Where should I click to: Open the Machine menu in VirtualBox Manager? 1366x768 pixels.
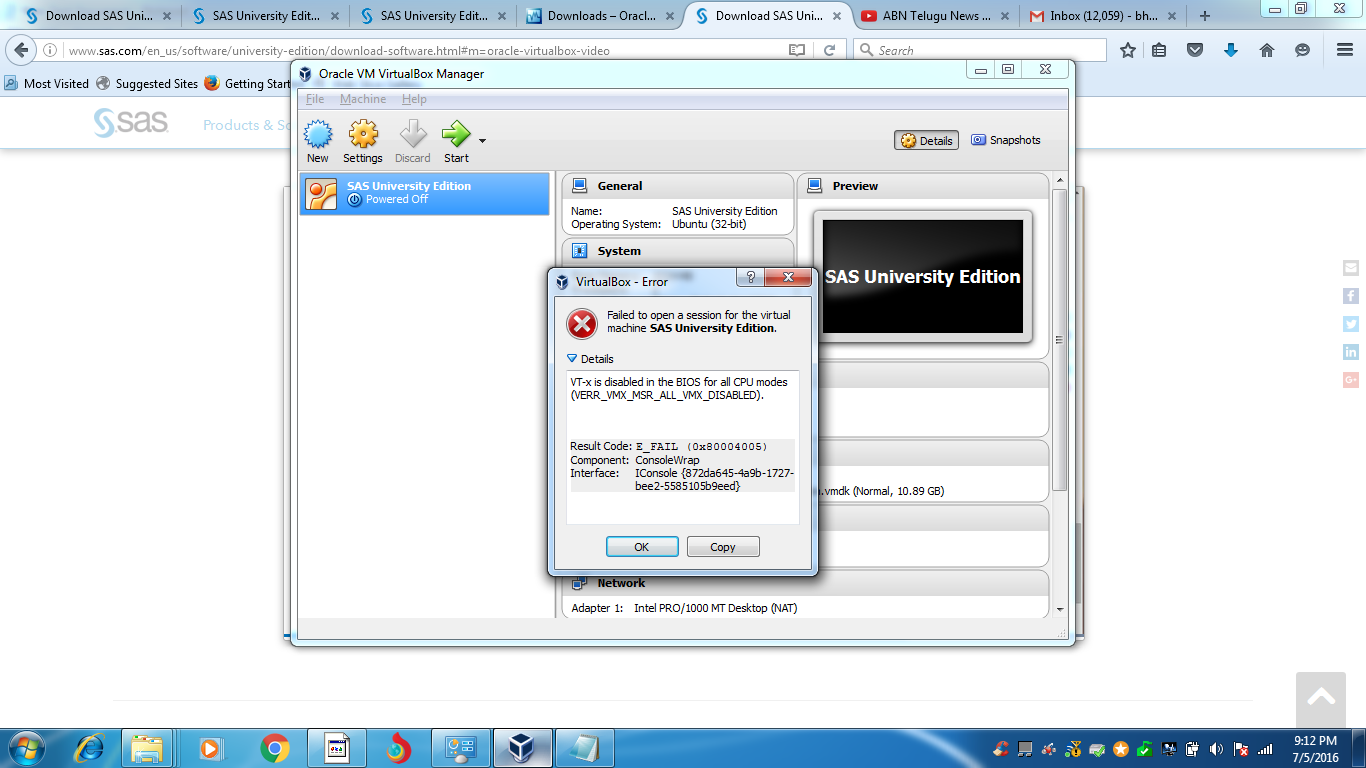point(363,99)
